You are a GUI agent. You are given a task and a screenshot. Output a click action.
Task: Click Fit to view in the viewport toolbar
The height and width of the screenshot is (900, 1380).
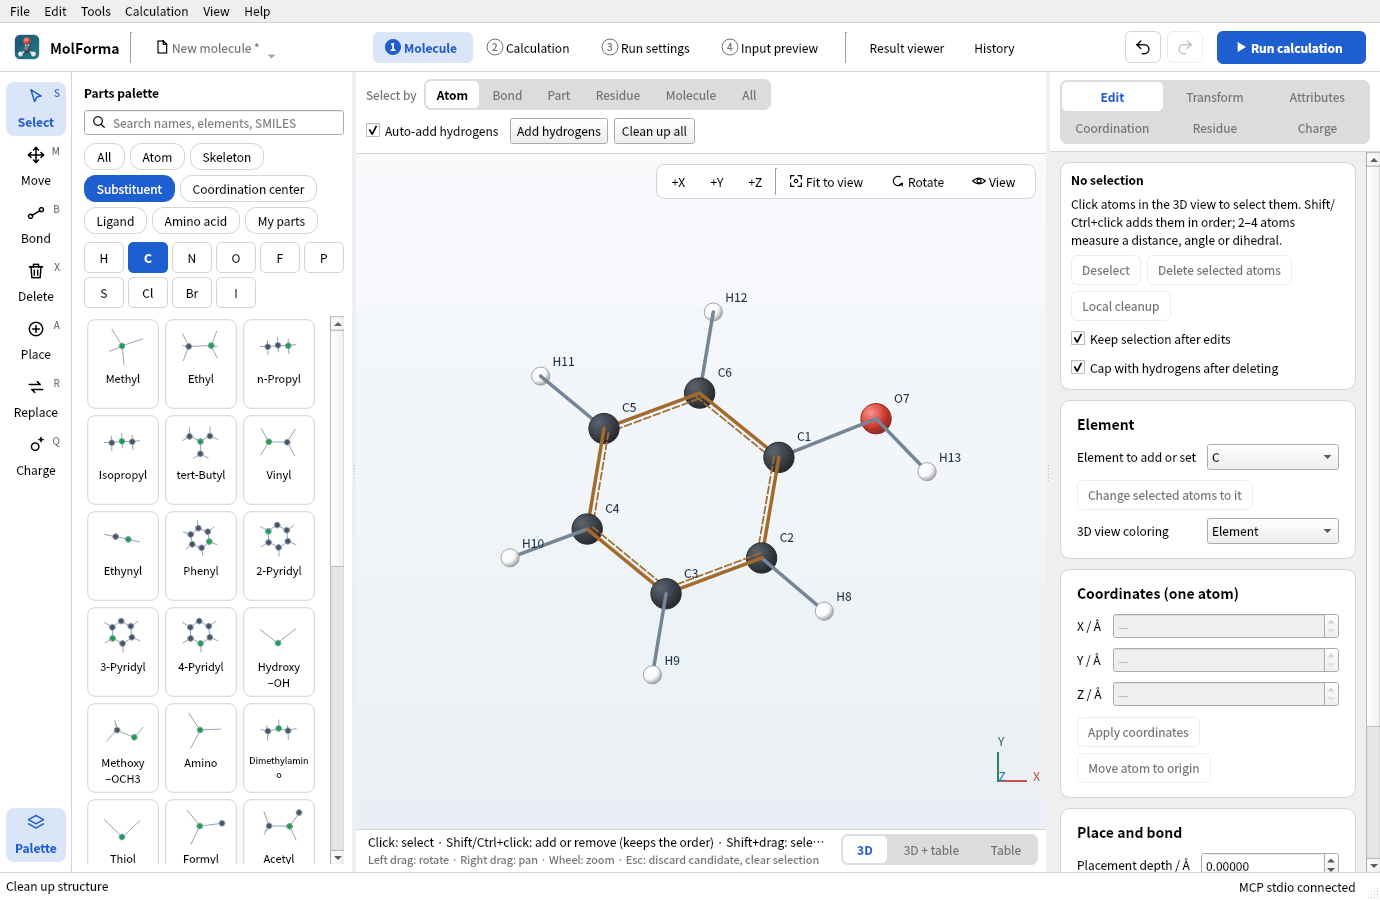826,182
